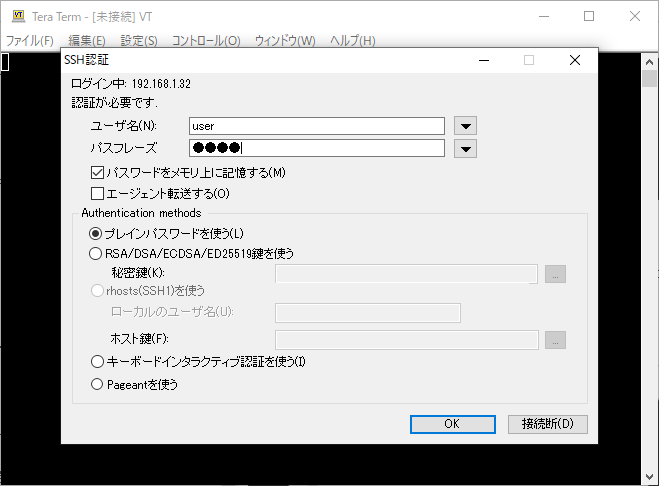Expand the パスフレーズ dropdown arrow
The height and width of the screenshot is (486, 659).
tap(465, 148)
